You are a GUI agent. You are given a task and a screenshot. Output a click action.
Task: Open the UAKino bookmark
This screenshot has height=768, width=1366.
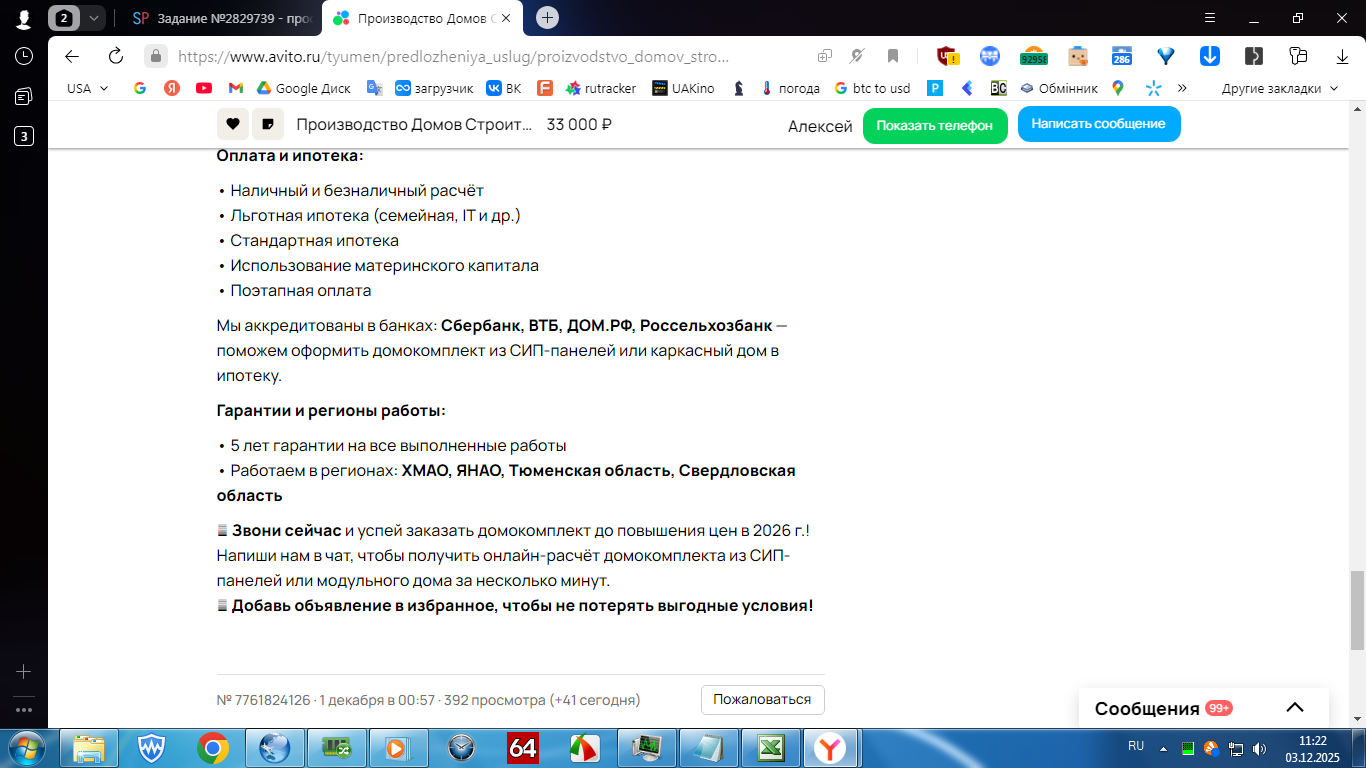click(x=683, y=88)
